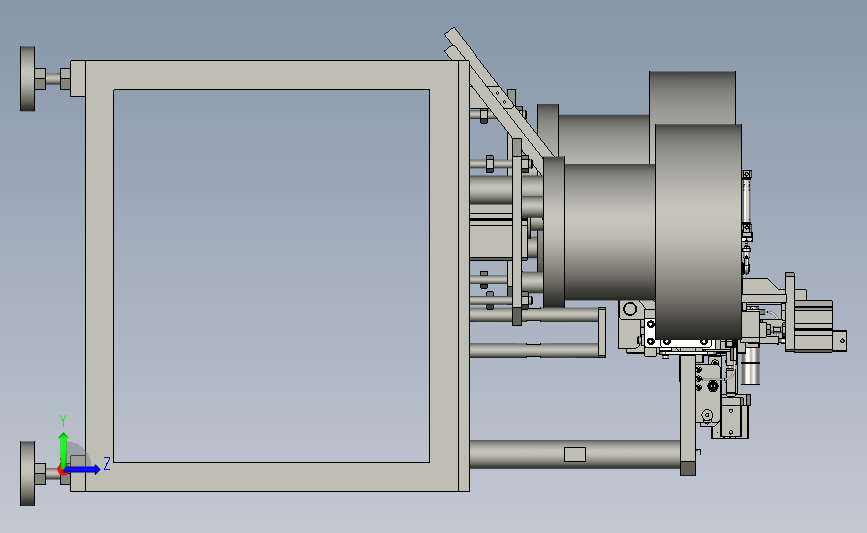
Task: Click the circular hole in the bracket
Action: point(630,309)
